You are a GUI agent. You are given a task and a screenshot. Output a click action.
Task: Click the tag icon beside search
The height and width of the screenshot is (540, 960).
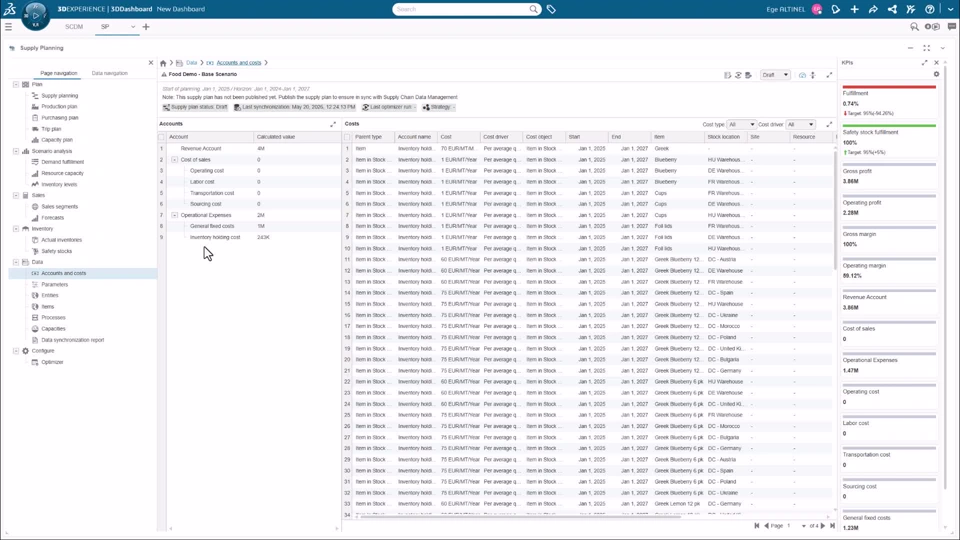pos(551,9)
